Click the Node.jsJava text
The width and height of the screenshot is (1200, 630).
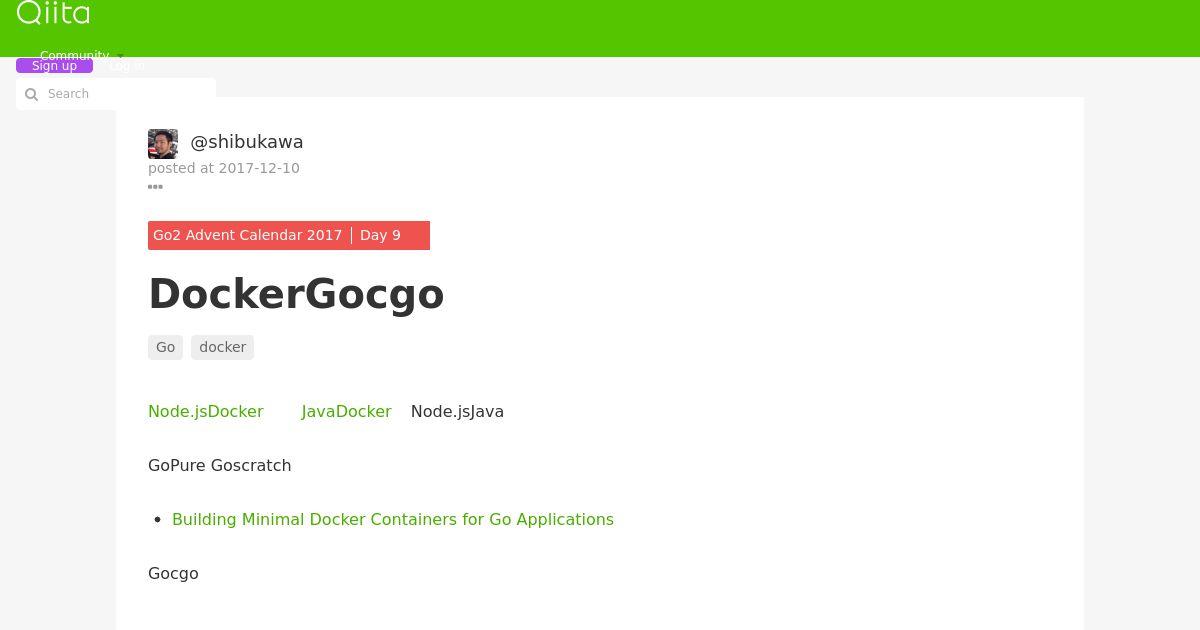pyautogui.click(x=457, y=412)
